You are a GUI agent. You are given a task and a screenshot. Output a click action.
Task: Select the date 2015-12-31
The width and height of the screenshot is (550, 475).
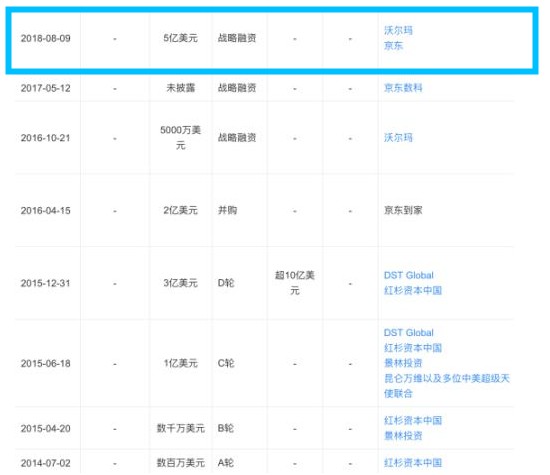46,283
